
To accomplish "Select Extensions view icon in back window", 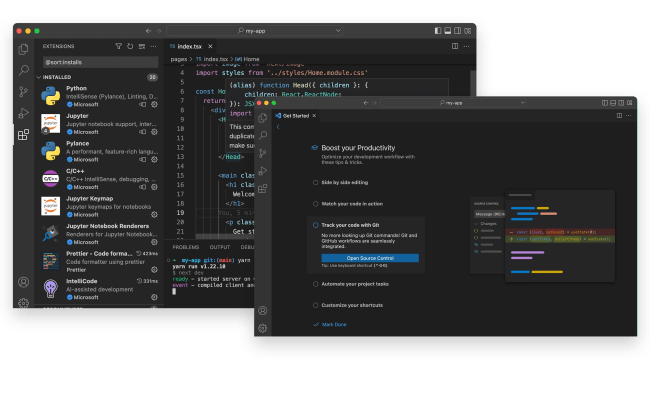I will [24, 134].
